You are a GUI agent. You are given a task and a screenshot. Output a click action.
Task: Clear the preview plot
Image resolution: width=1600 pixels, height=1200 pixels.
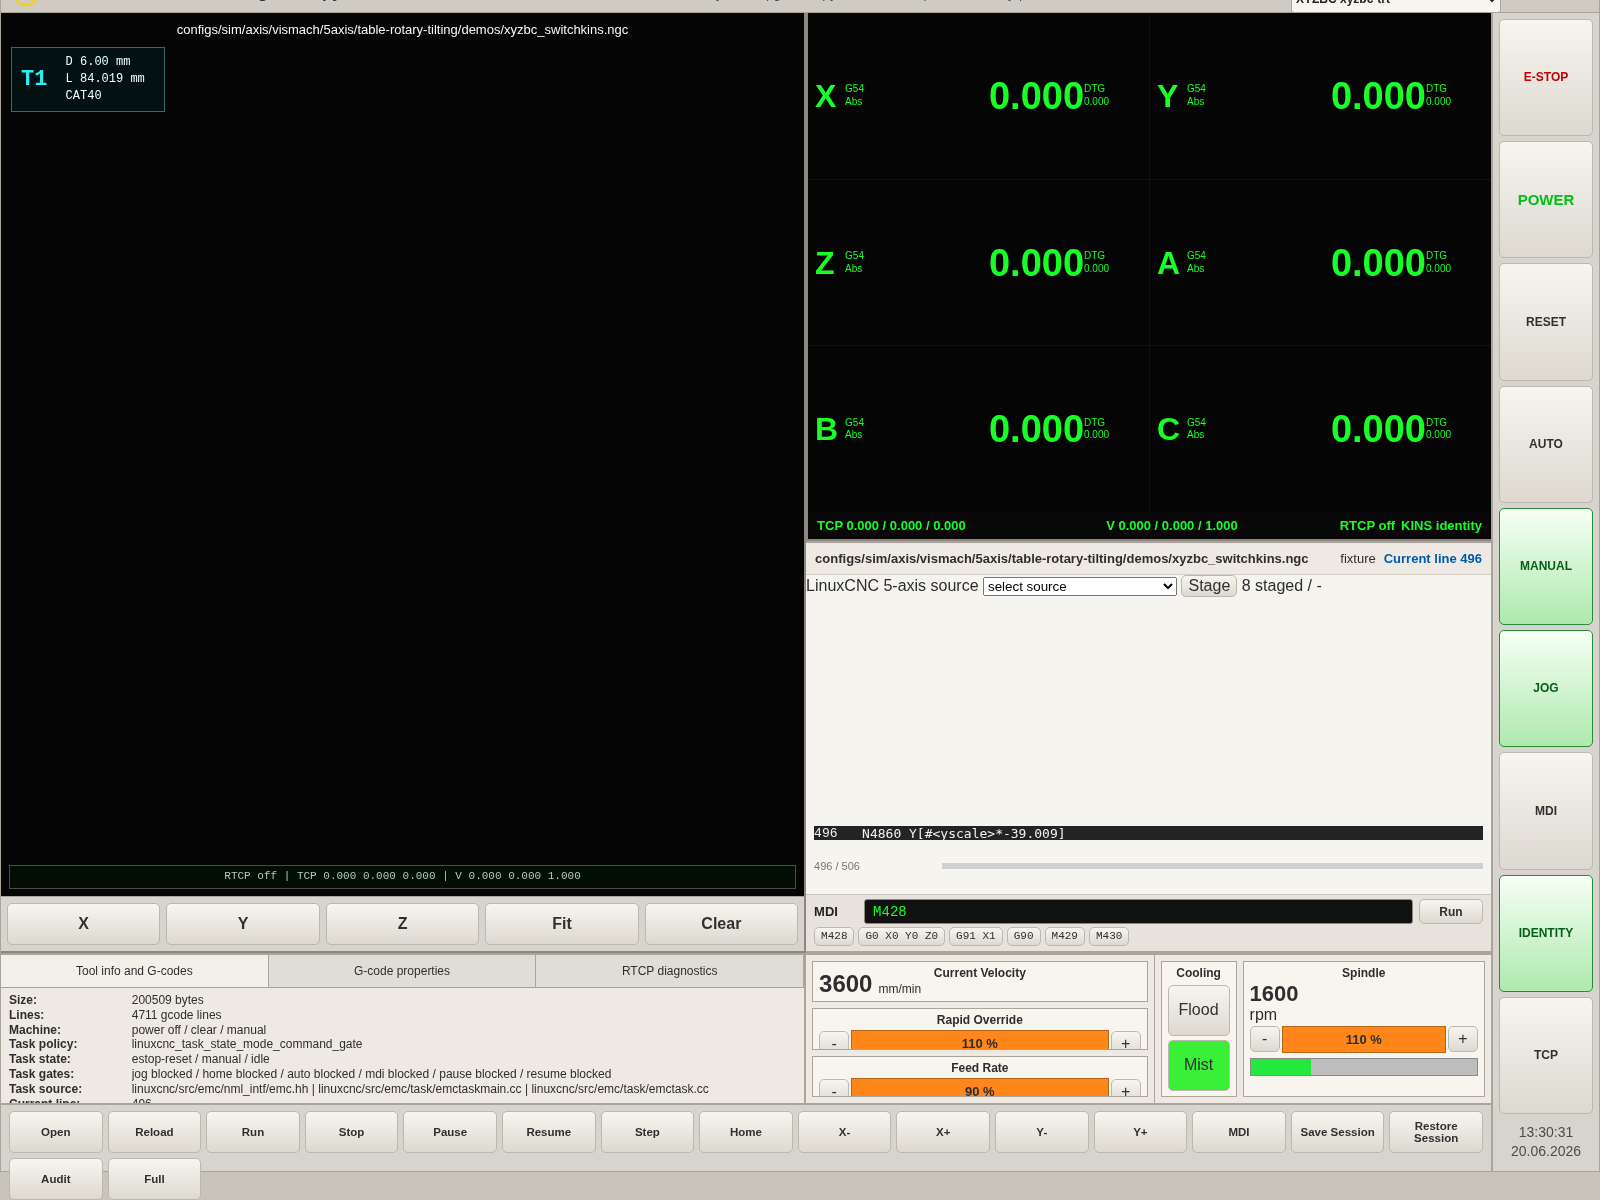click(721, 924)
